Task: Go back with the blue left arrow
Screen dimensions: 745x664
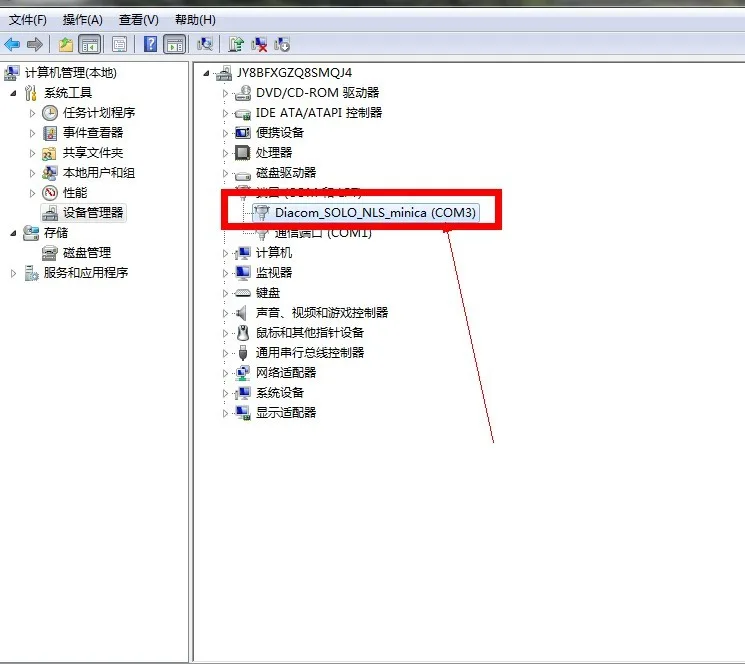Action: point(12,45)
